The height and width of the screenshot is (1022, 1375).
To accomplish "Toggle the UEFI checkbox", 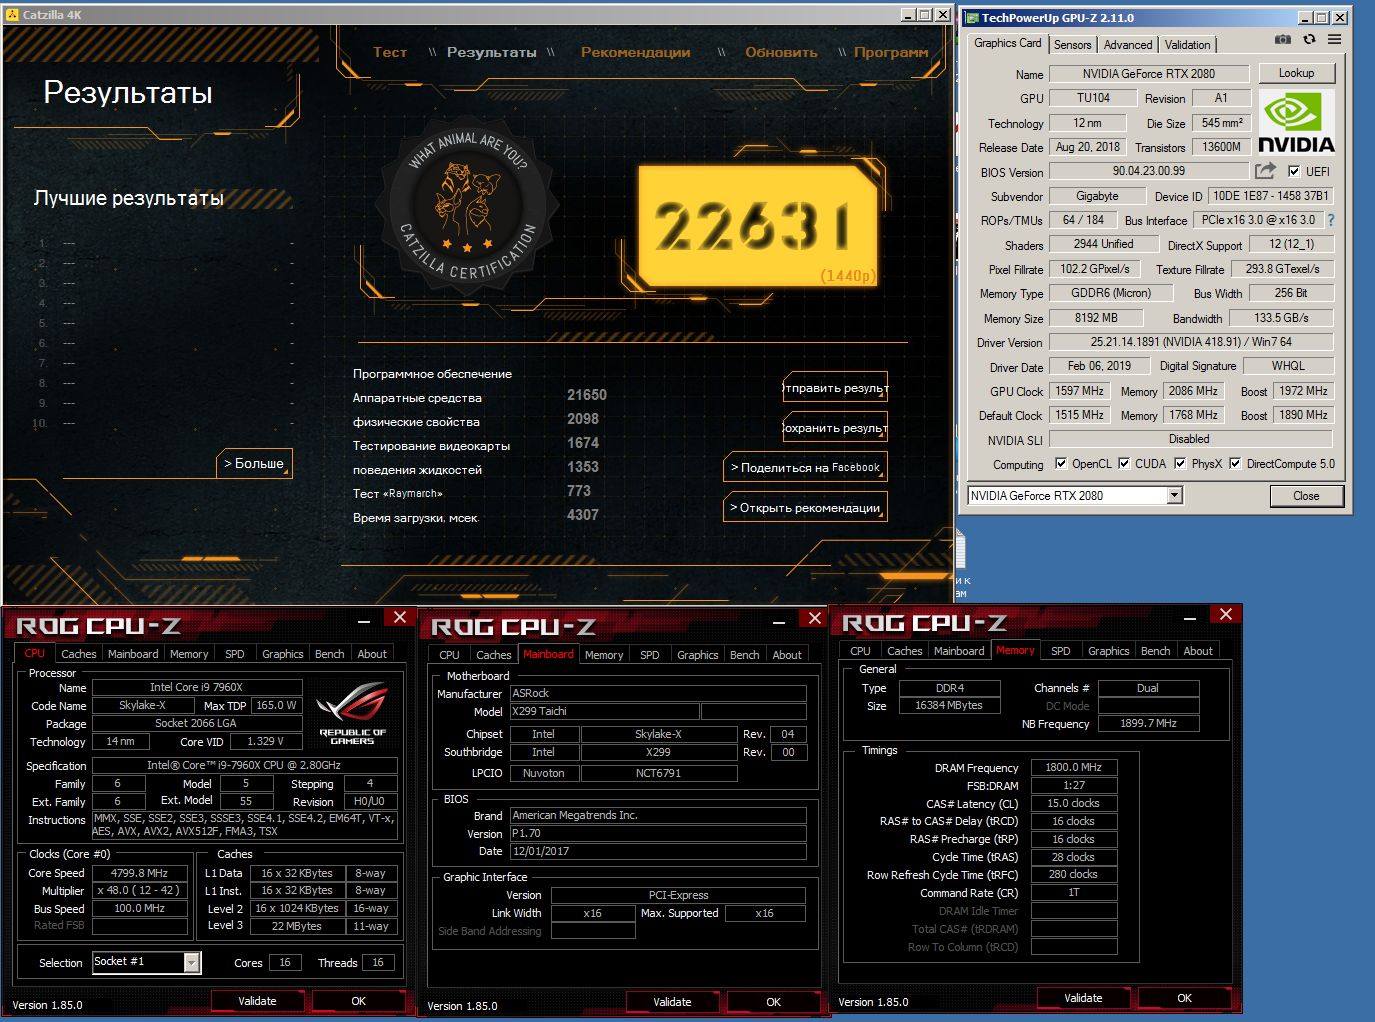I will [x=1294, y=171].
